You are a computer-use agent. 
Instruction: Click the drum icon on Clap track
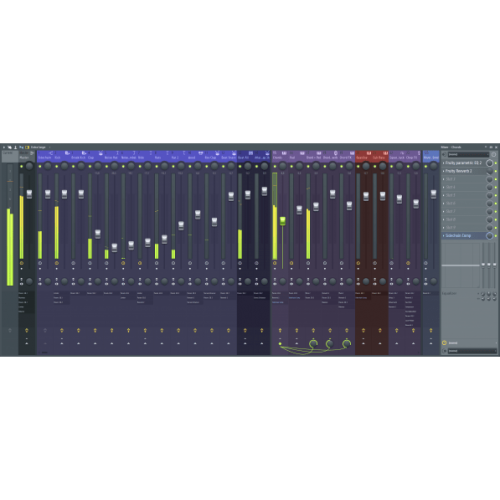[x=101, y=153]
